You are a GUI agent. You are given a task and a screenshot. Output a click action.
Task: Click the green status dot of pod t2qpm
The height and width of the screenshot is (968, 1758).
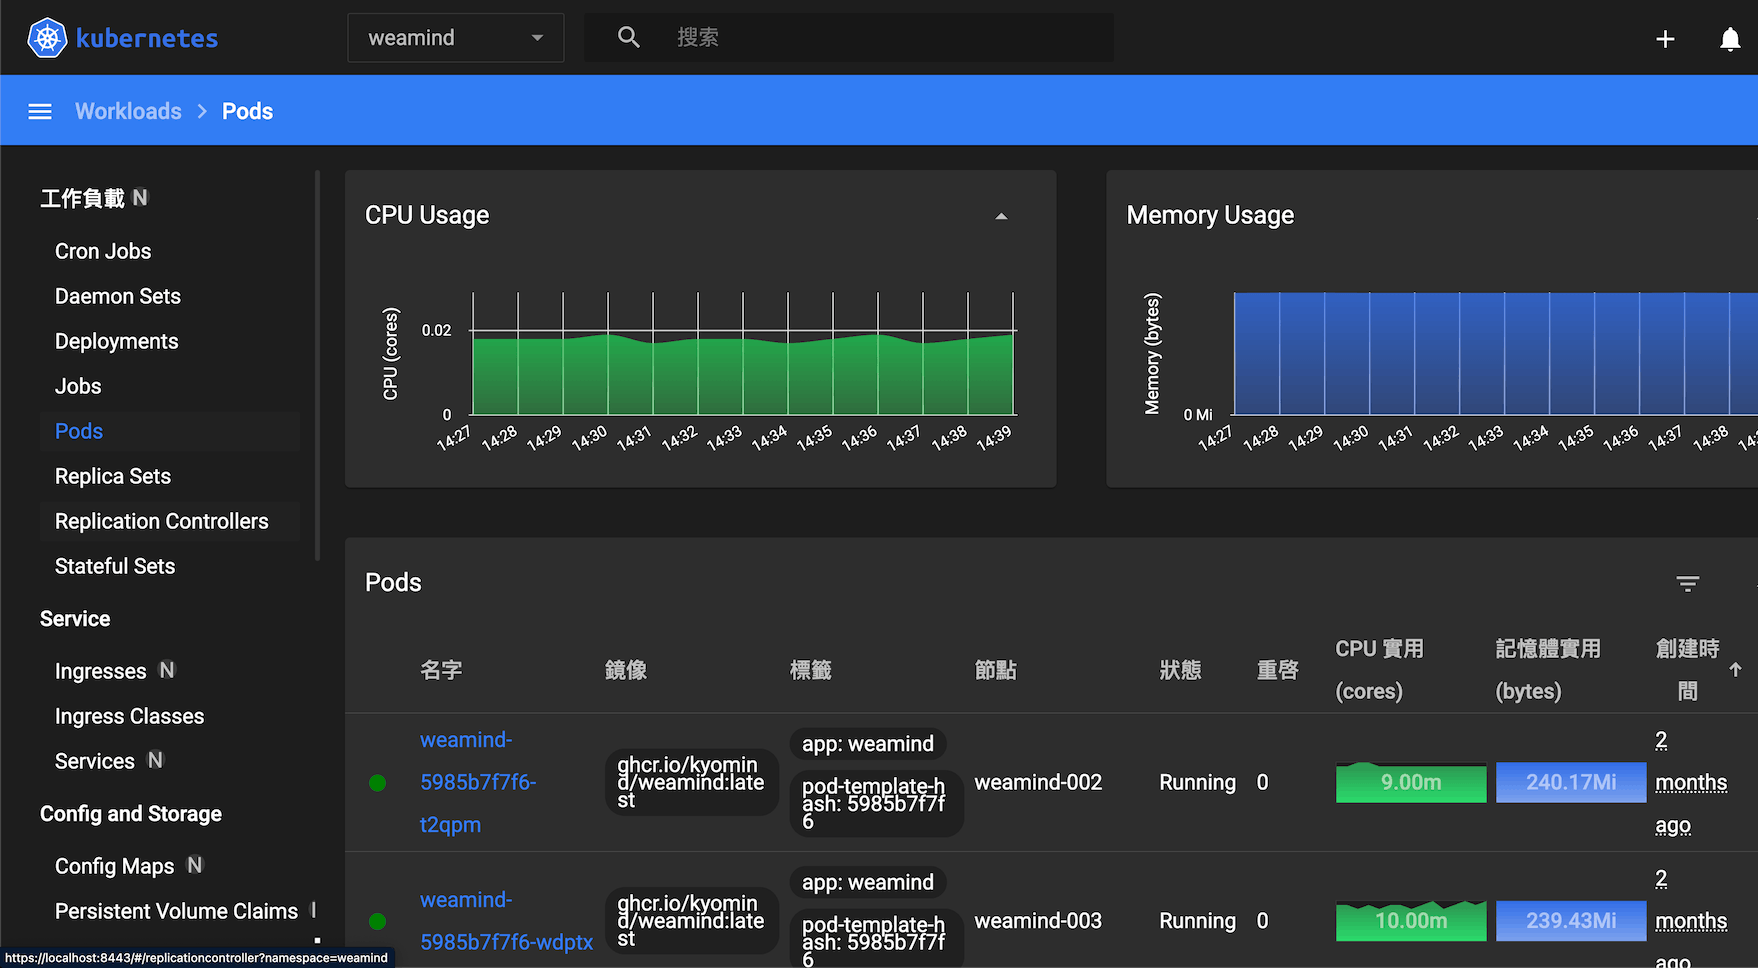point(377,782)
